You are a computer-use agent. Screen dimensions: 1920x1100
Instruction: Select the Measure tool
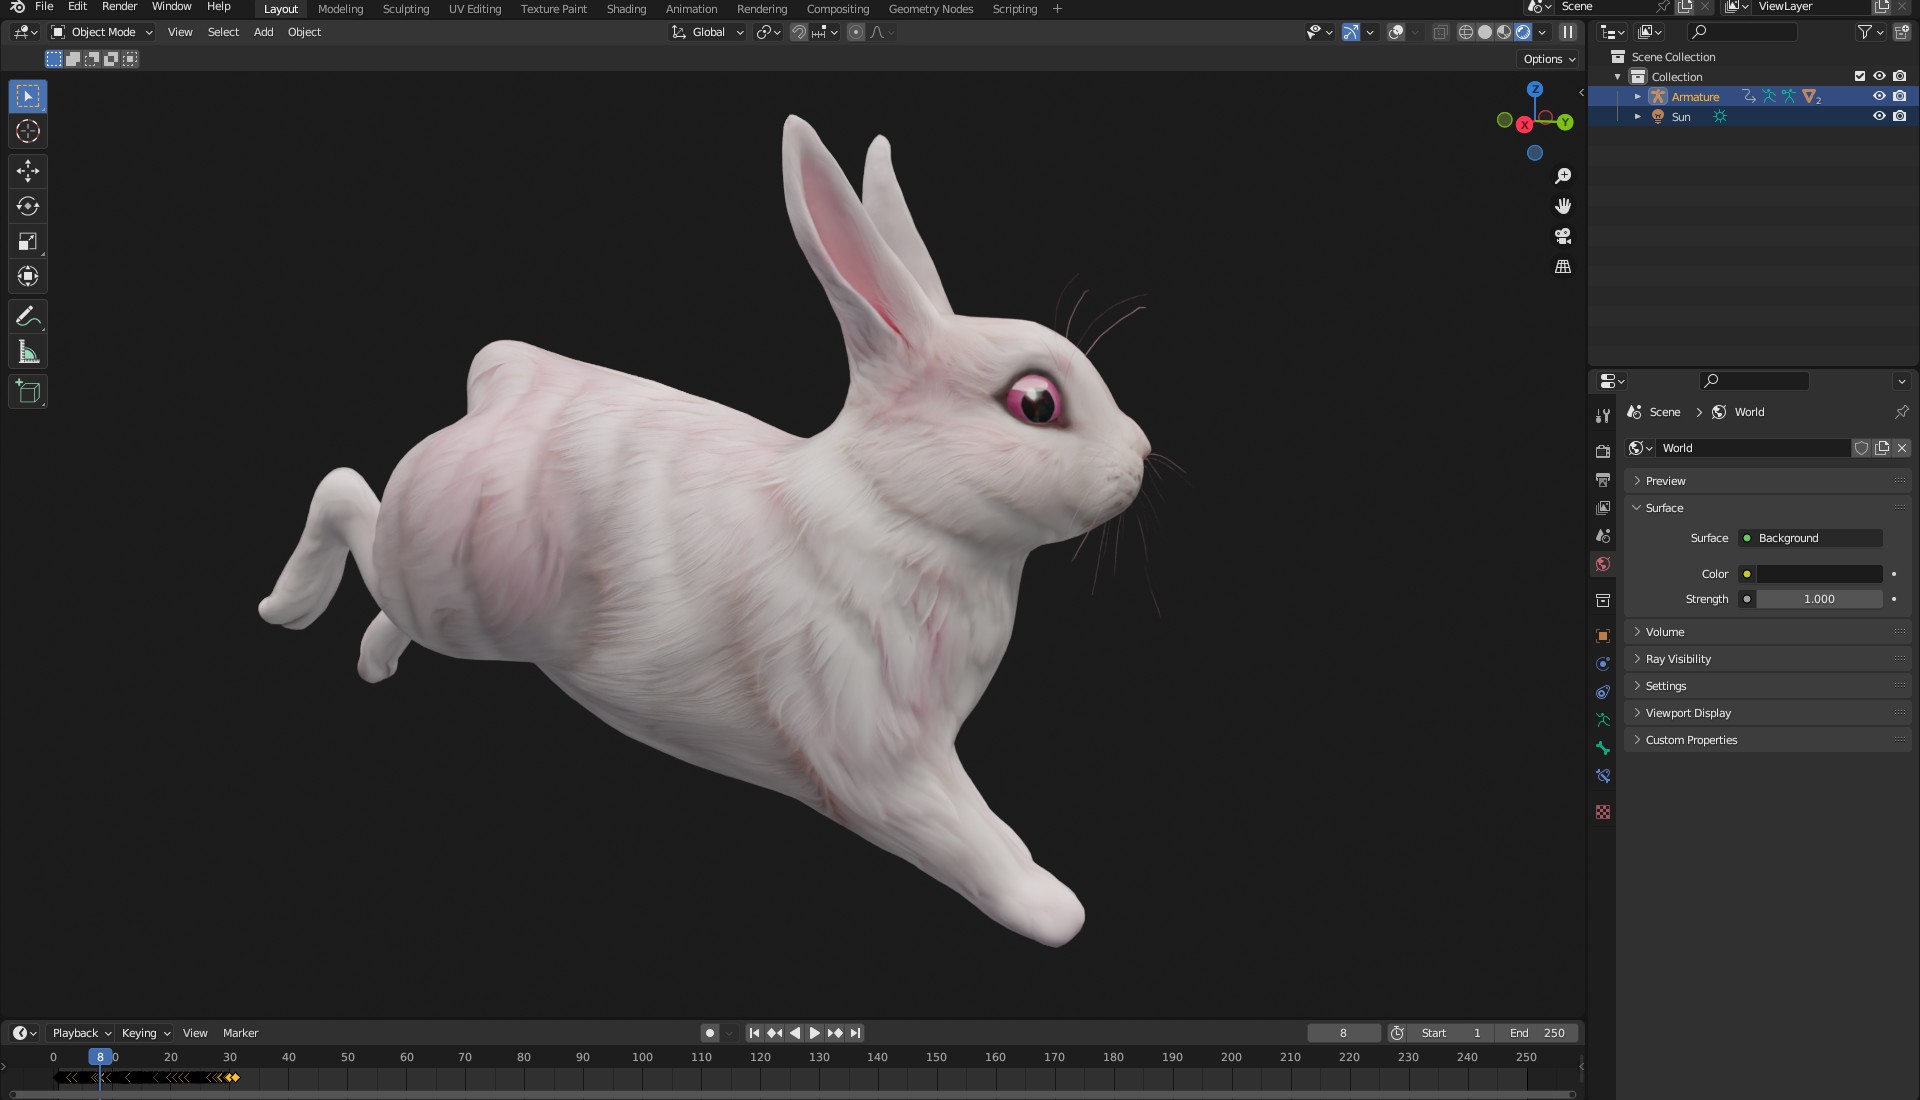click(x=28, y=352)
